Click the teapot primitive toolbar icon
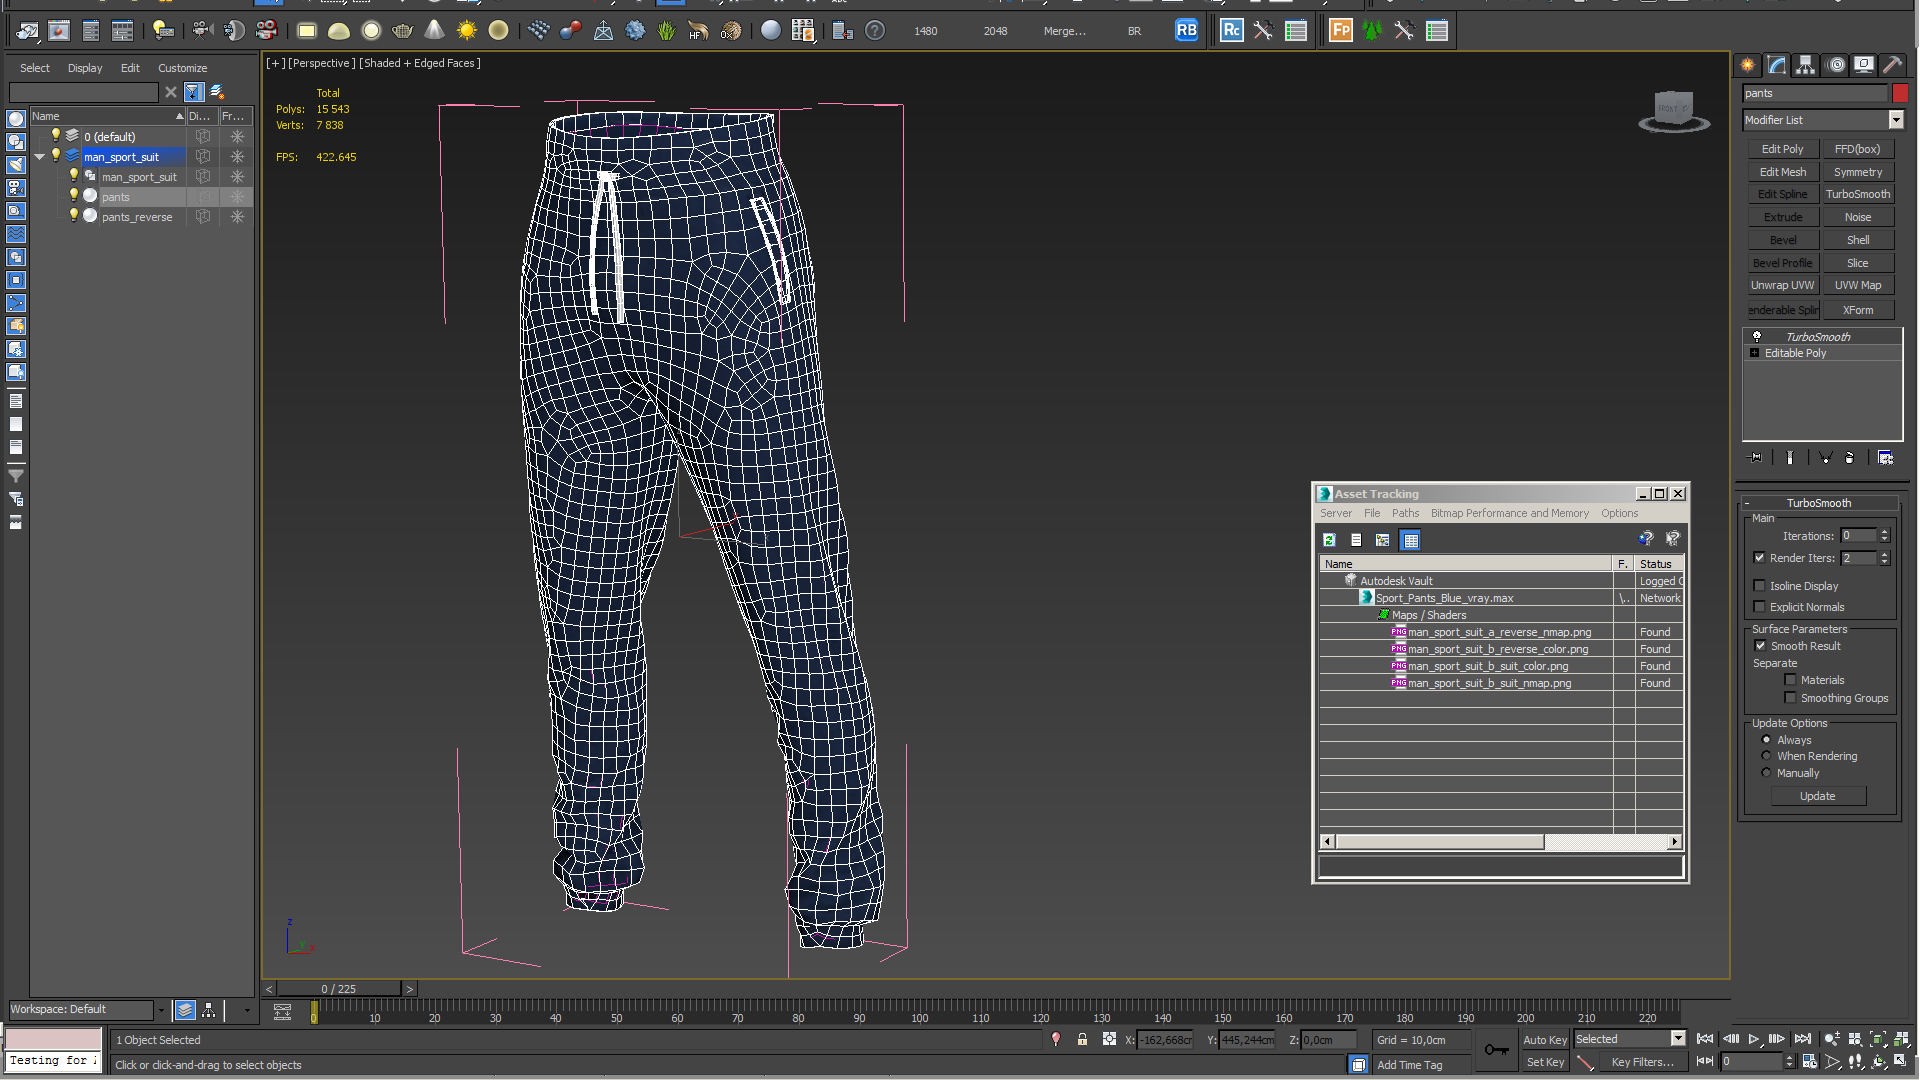 (403, 31)
